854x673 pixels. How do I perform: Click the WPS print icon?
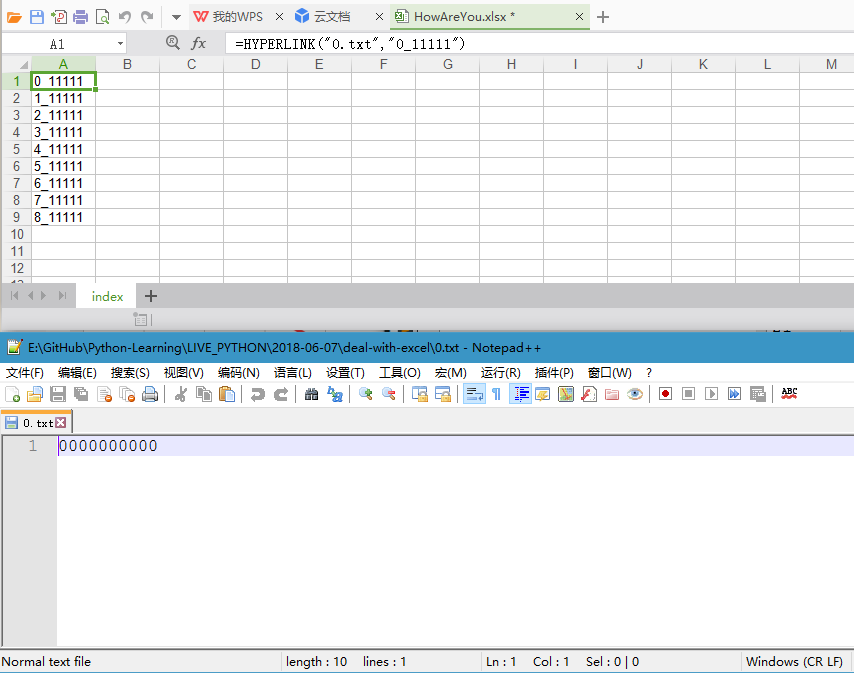tap(81, 17)
